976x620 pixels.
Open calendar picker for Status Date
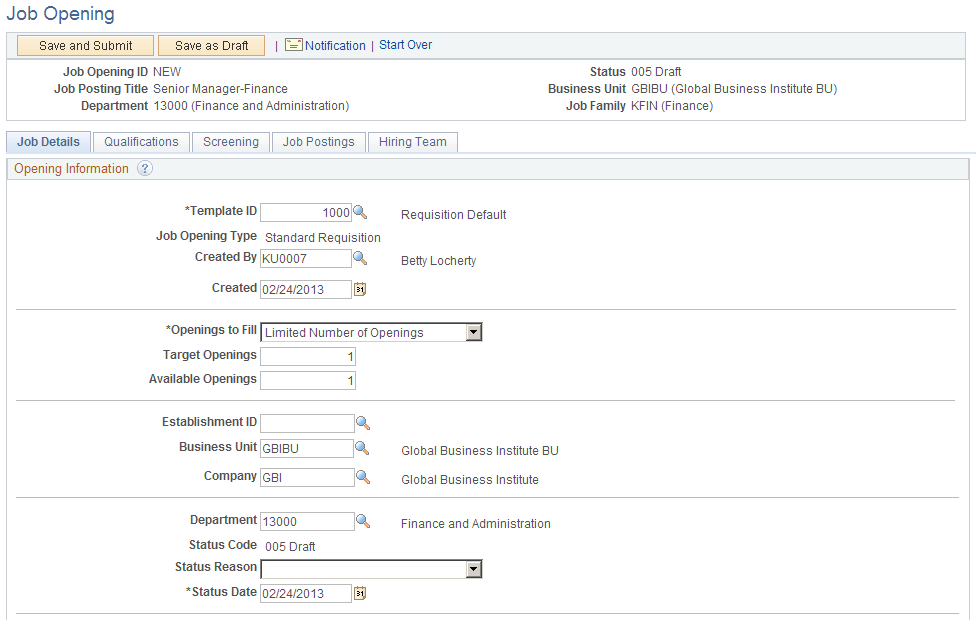360,593
